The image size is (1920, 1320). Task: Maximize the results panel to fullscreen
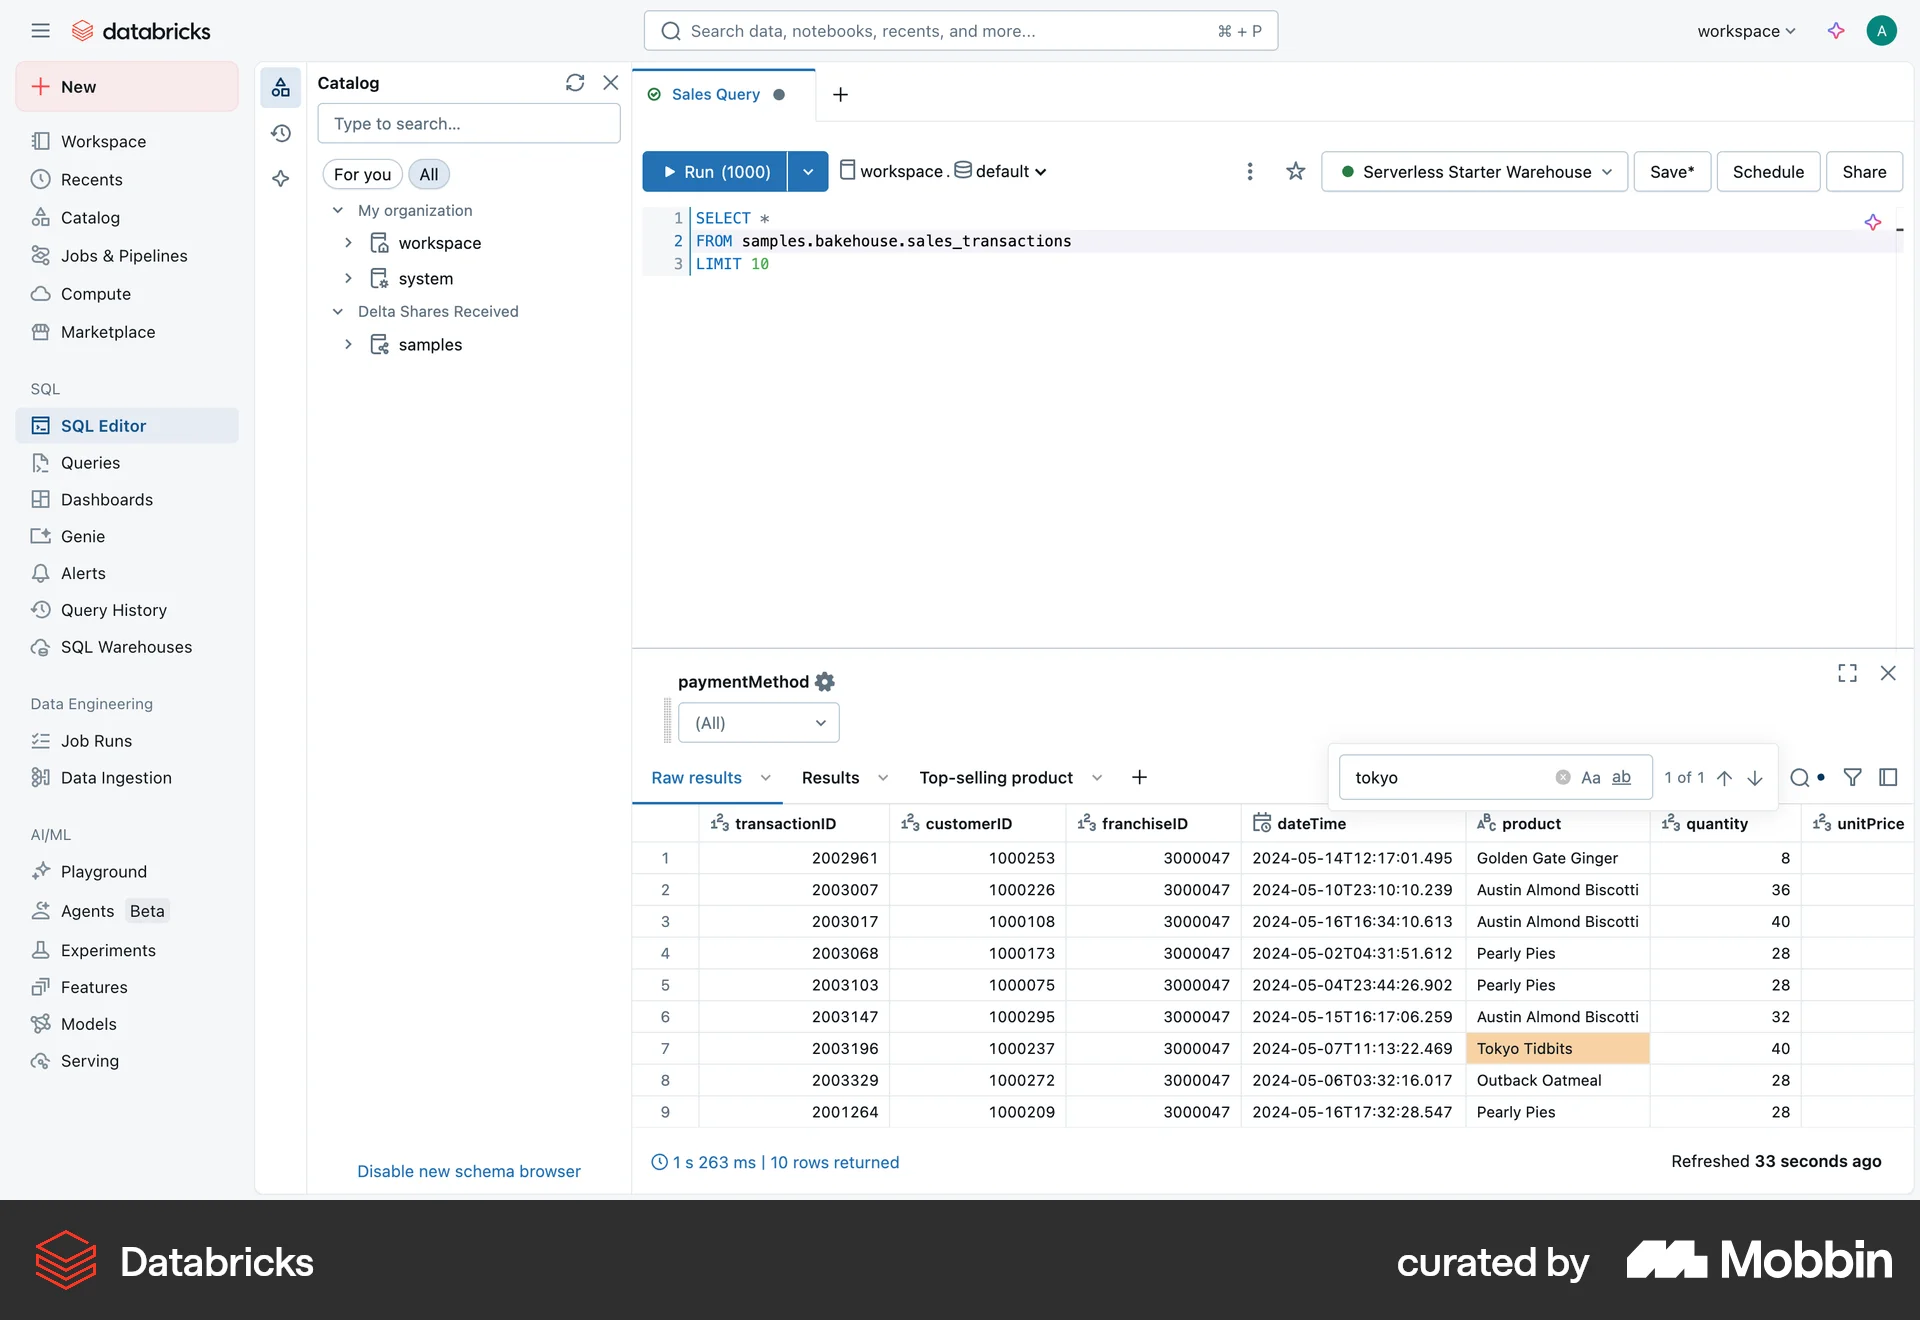coord(1846,673)
